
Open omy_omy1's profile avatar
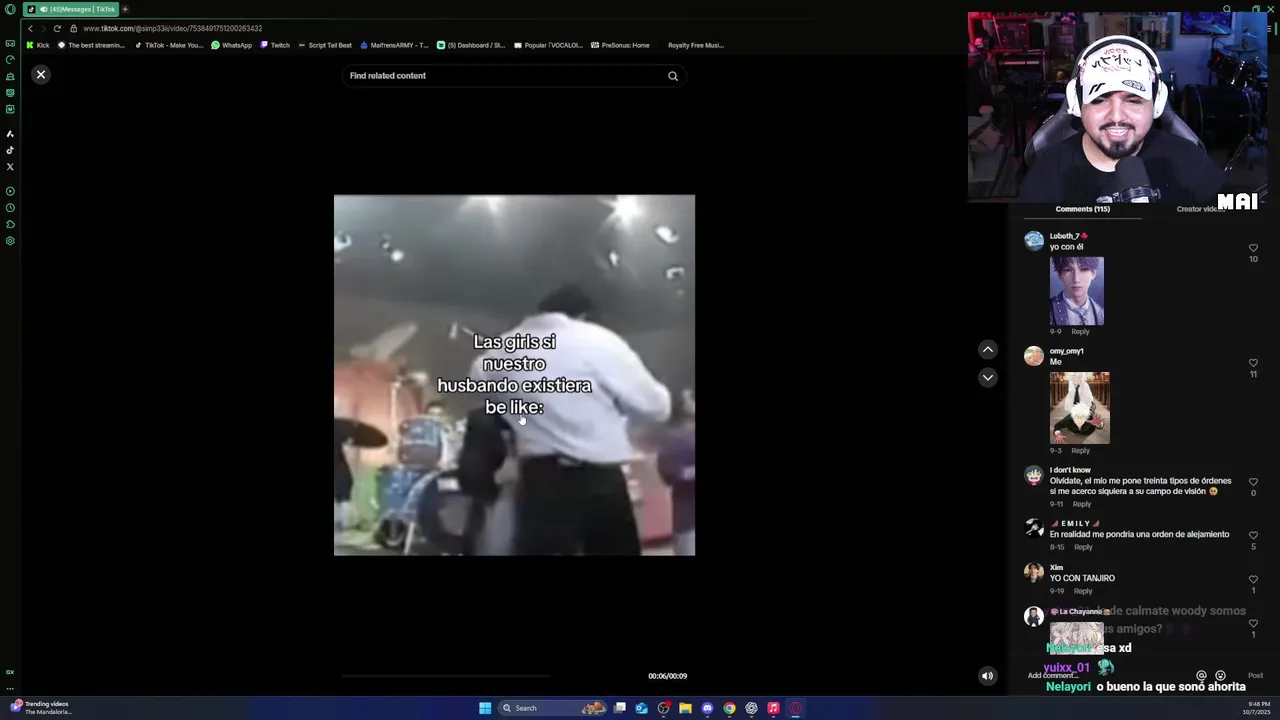point(1034,355)
